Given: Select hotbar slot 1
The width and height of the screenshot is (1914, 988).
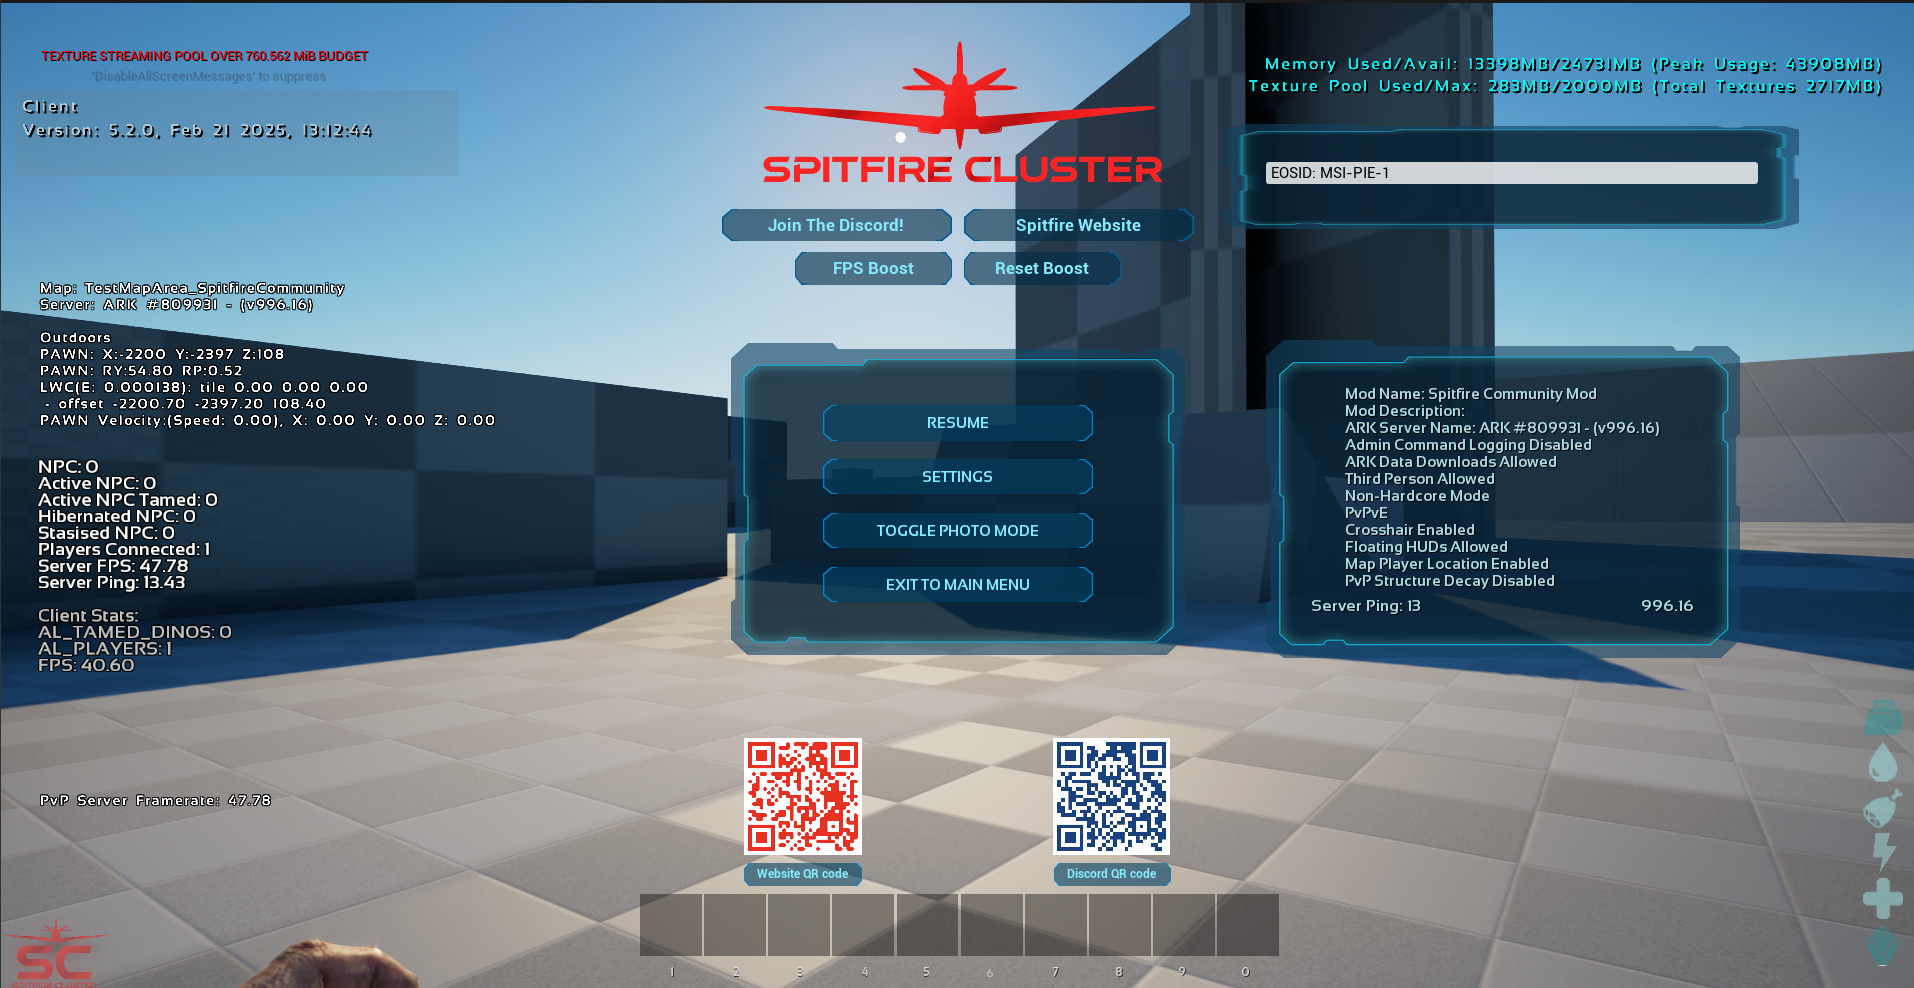Looking at the screenshot, I should coord(671,925).
